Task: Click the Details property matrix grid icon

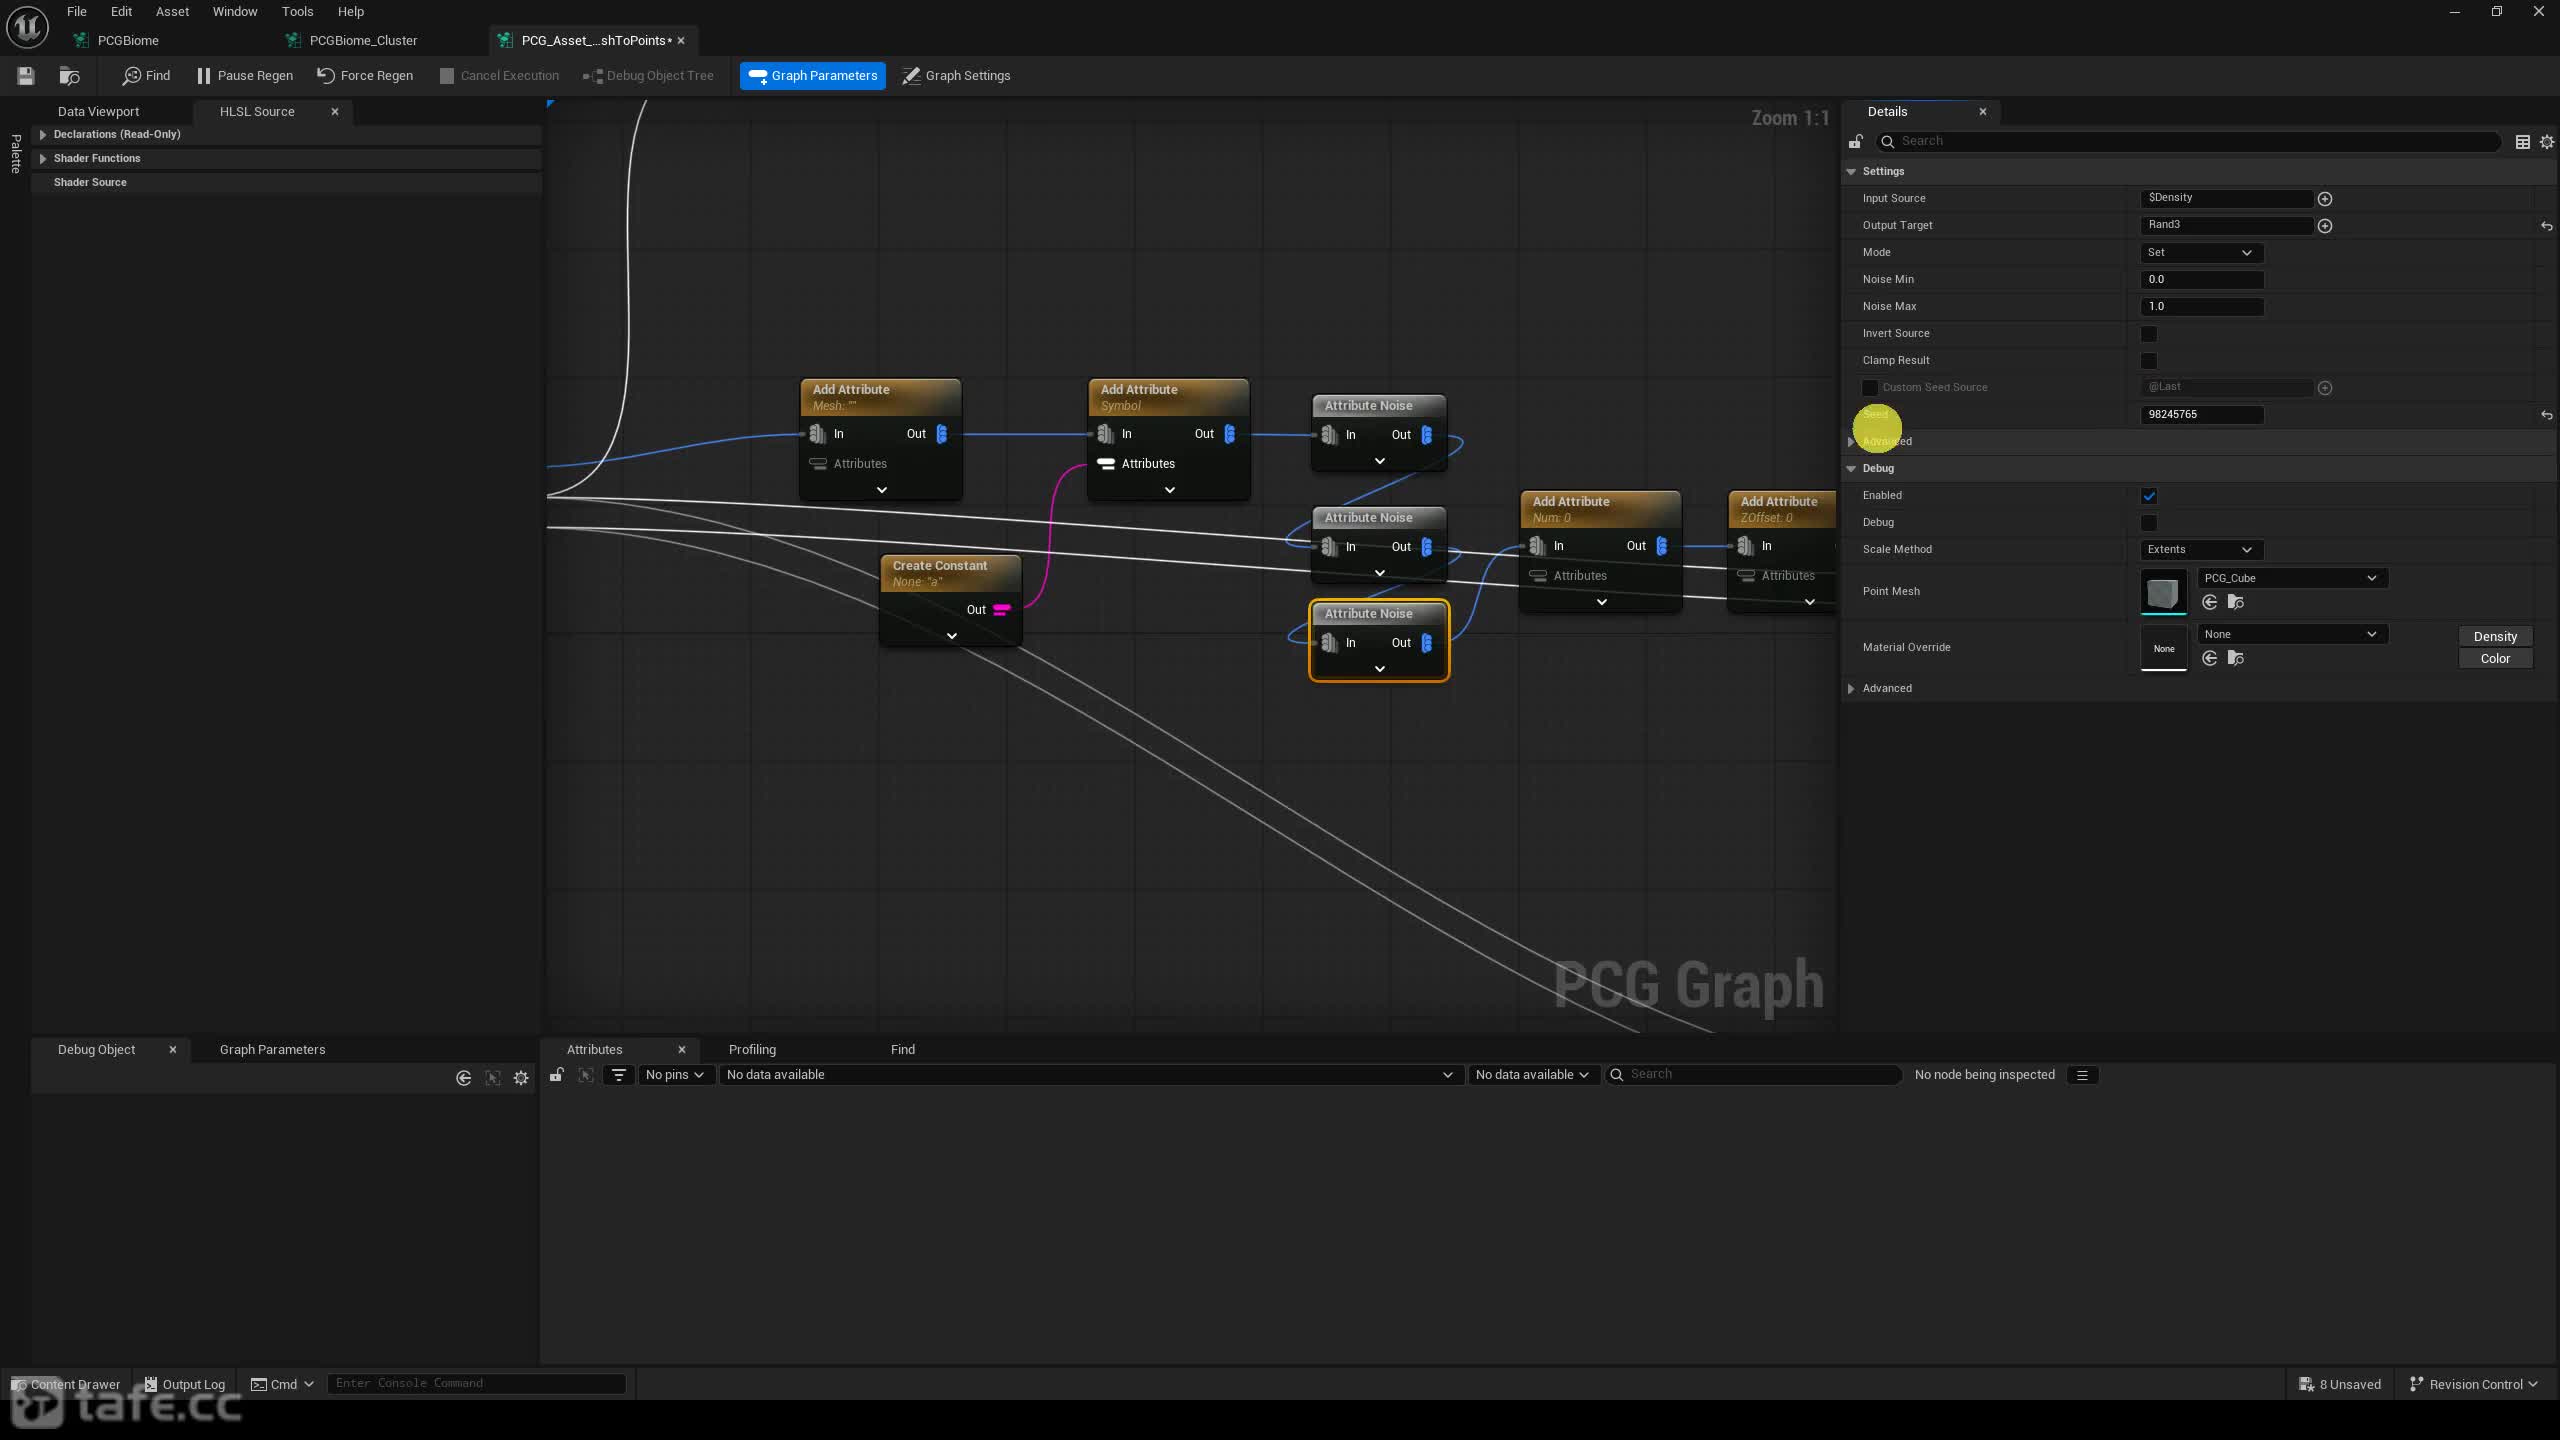Action: coord(2522,142)
